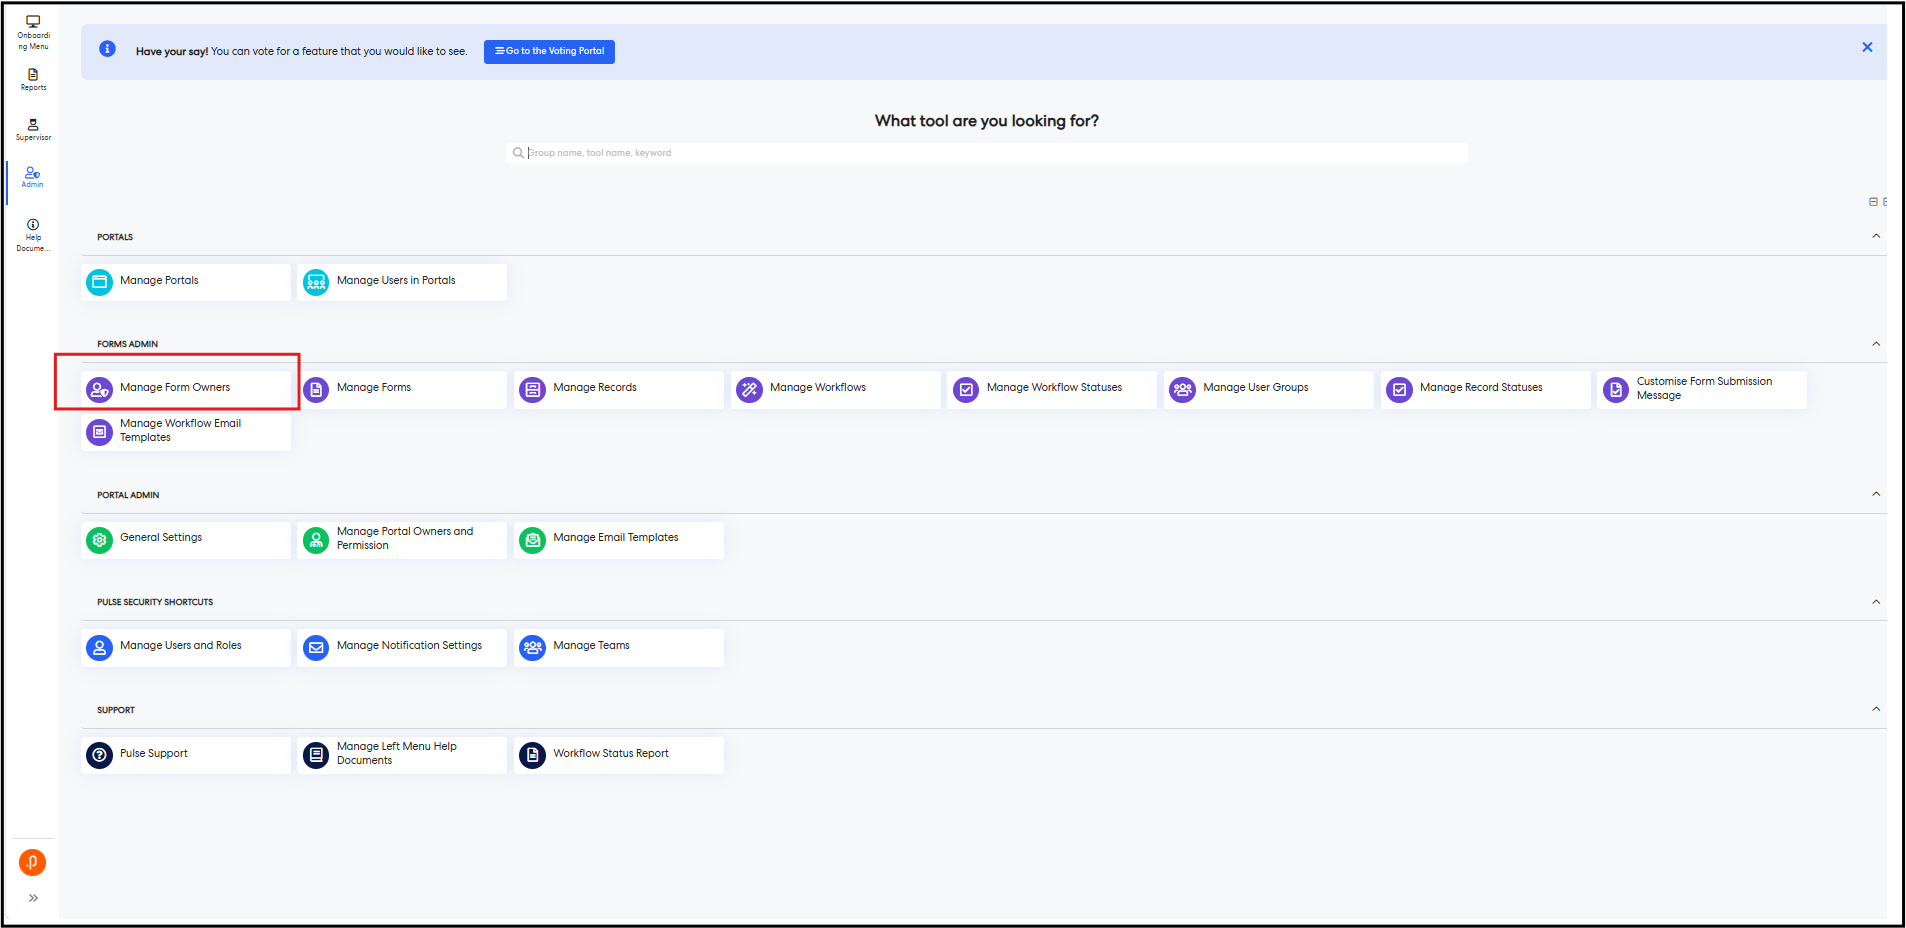Click the Go to the Voting Portal button
1906x928 pixels.
coord(549,51)
